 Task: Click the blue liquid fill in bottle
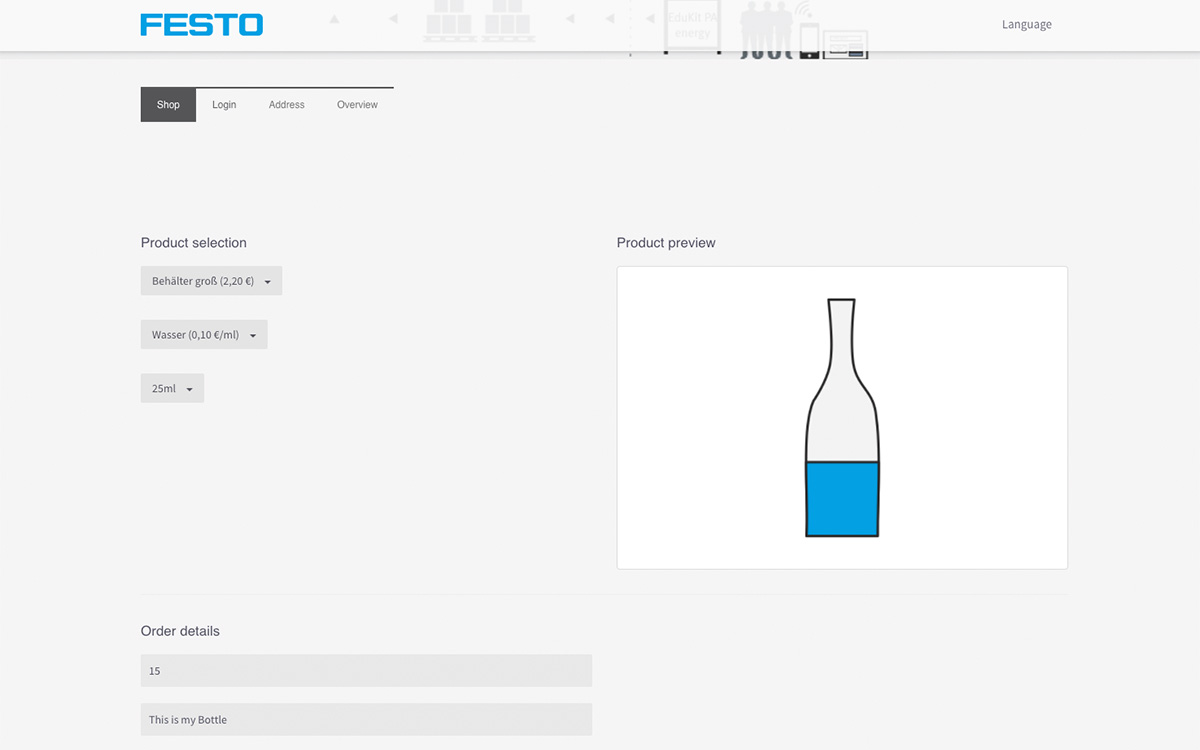point(842,499)
